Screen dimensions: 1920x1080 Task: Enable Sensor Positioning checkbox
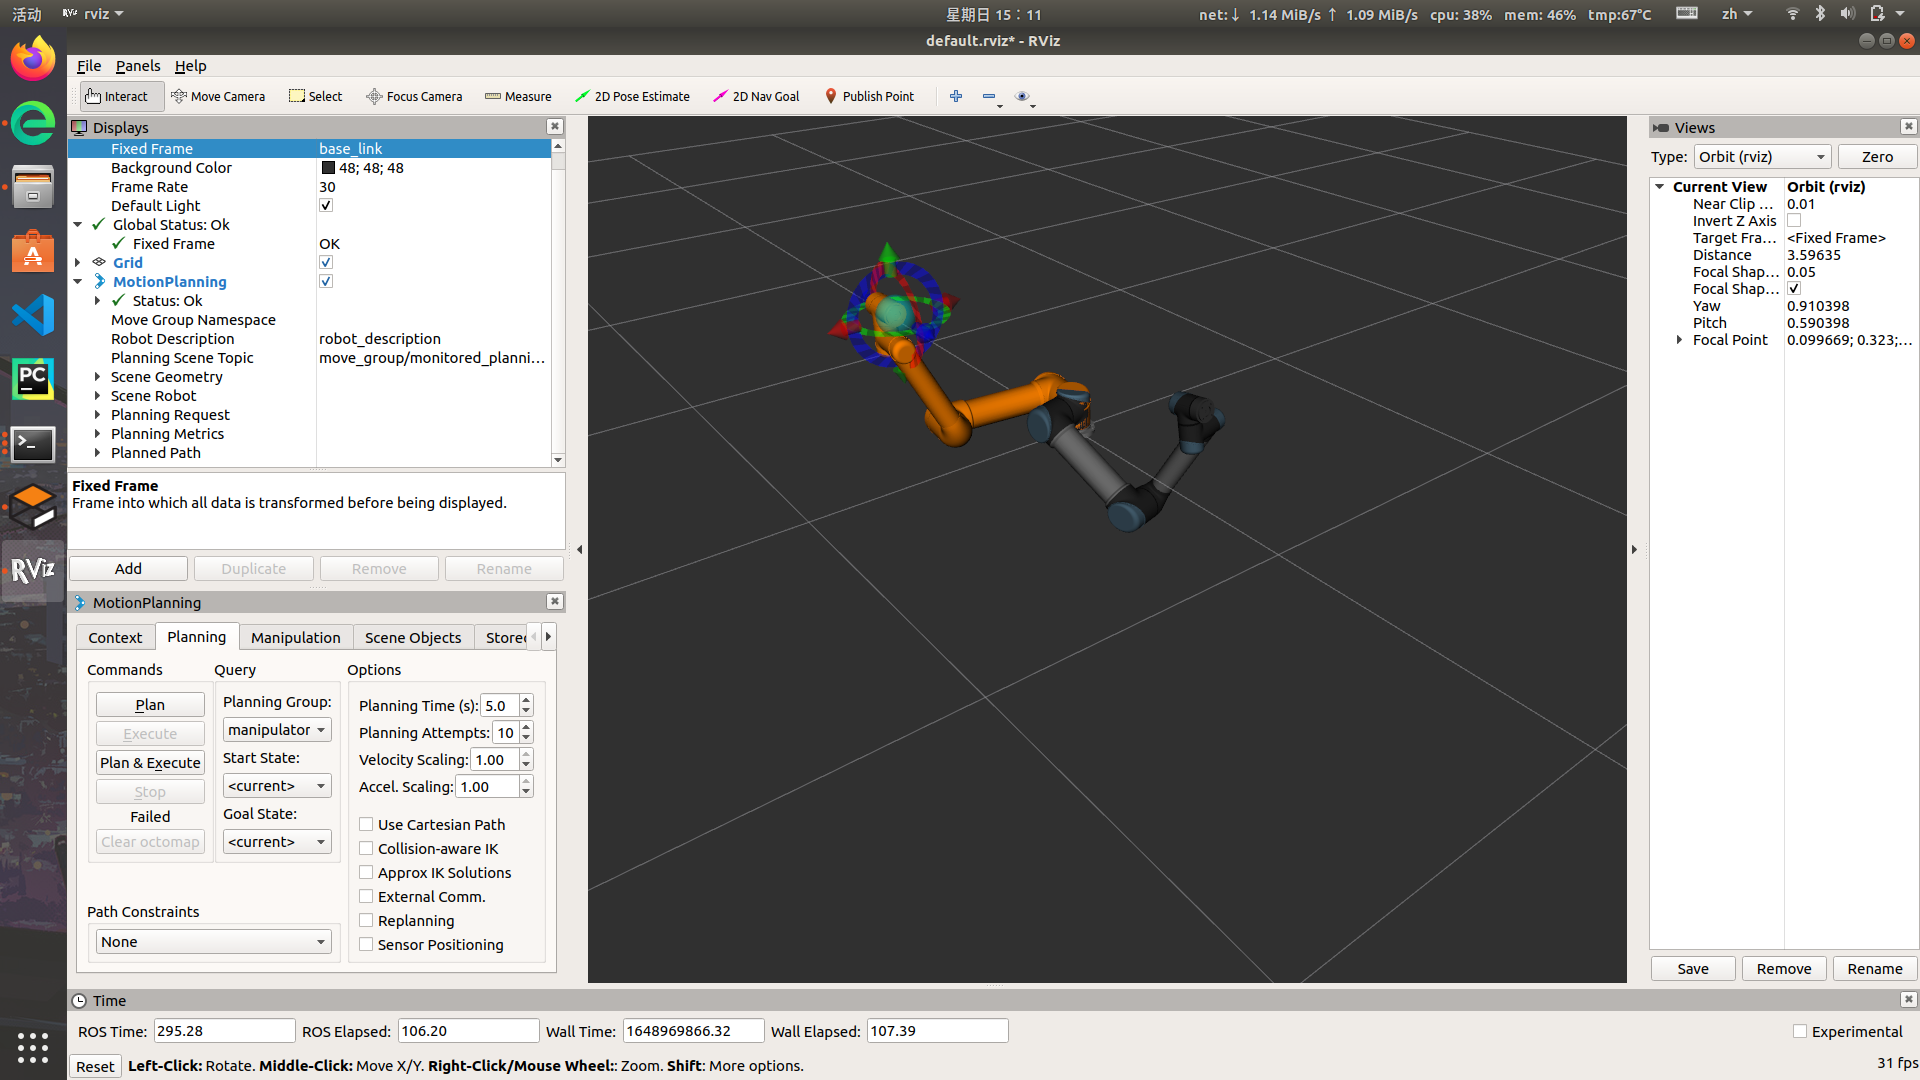tap(367, 945)
